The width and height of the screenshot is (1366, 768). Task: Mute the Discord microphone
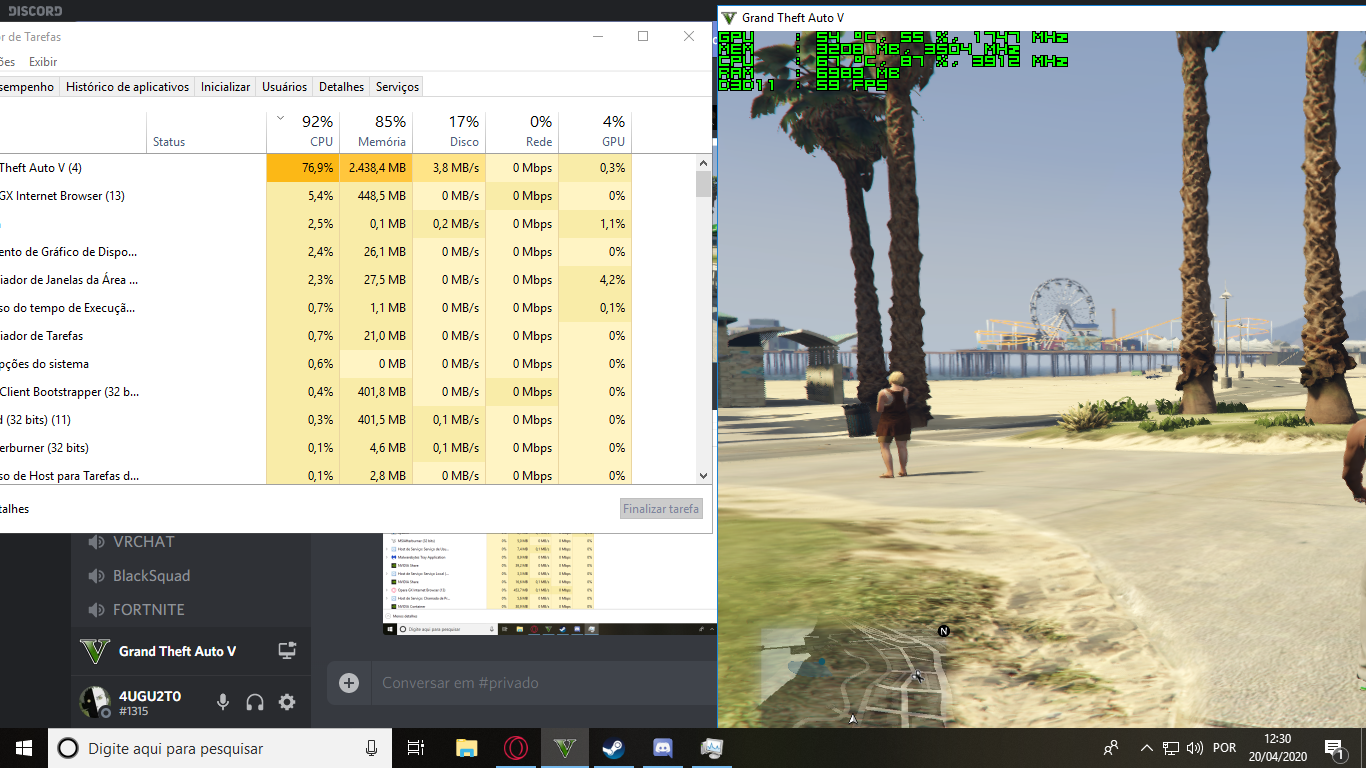point(223,703)
